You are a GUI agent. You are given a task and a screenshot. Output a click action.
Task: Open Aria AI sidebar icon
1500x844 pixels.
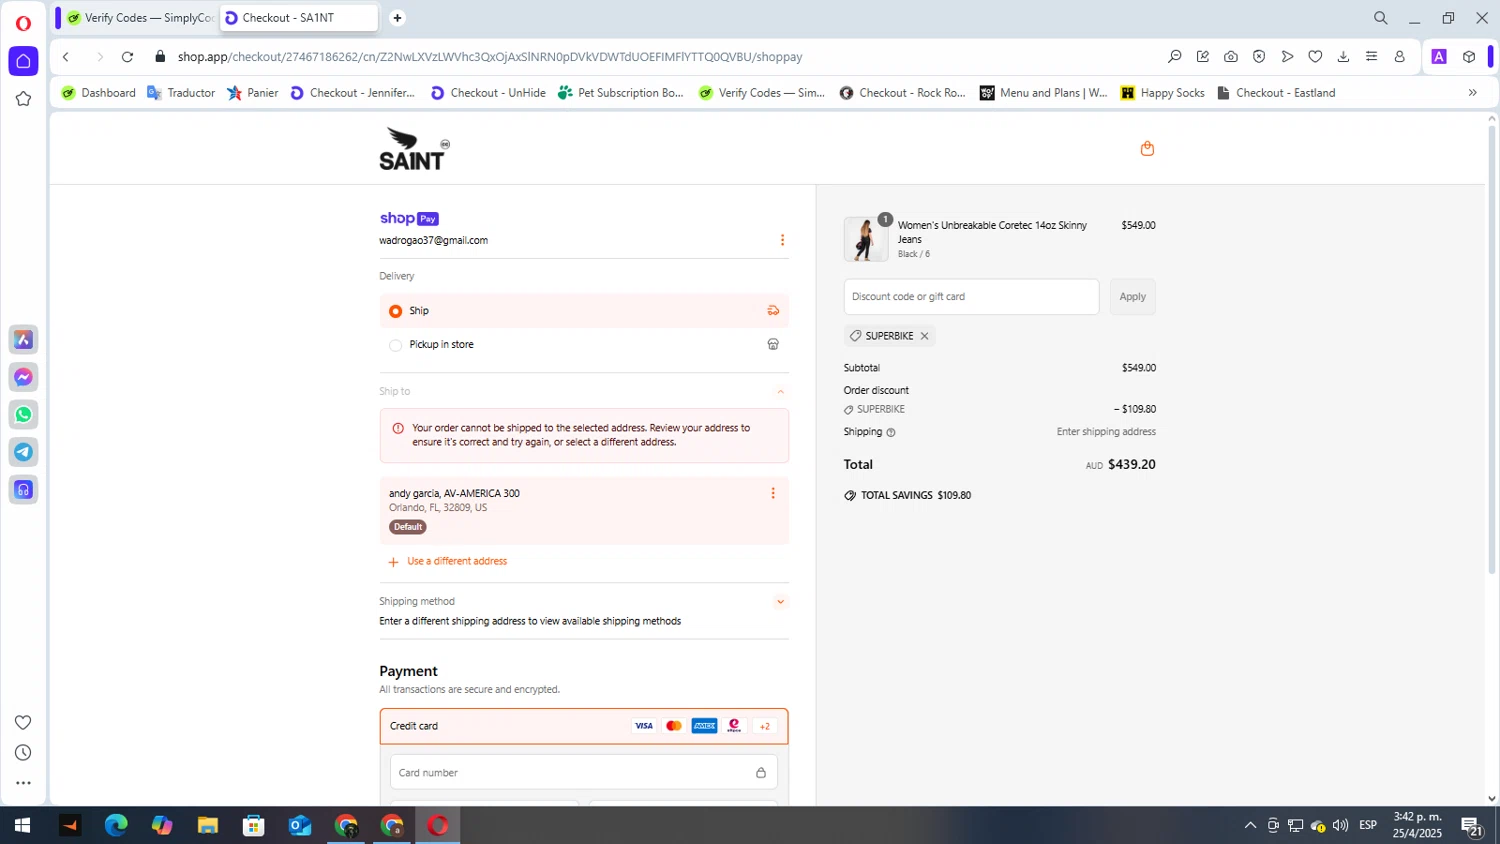click(23, 340)
